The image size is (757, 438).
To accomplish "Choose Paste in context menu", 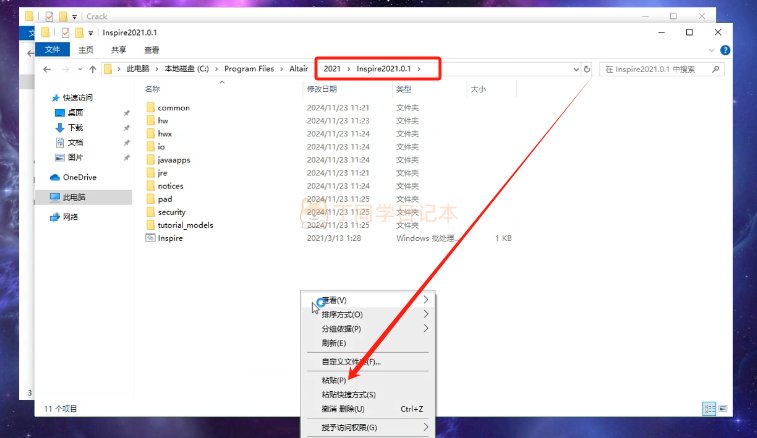I will point(368,380).
